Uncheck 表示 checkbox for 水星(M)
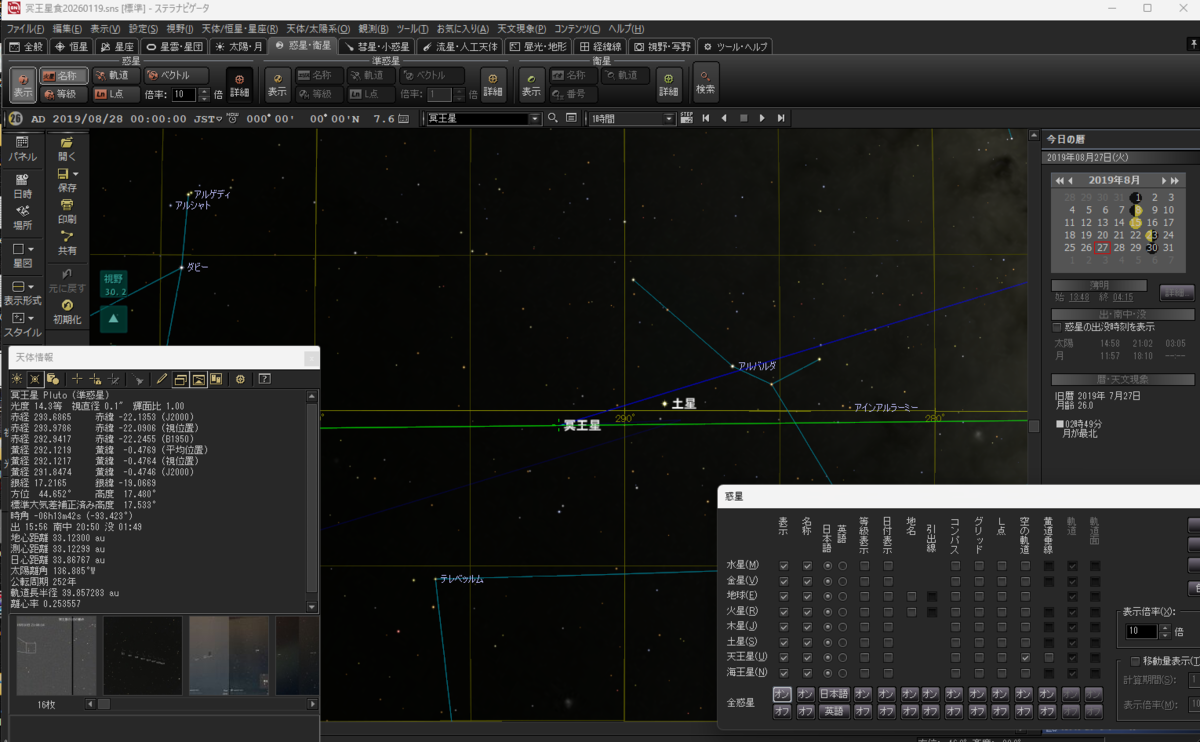Image resolution: width=1200 pixels, height=742 pixels. (784, 566)
